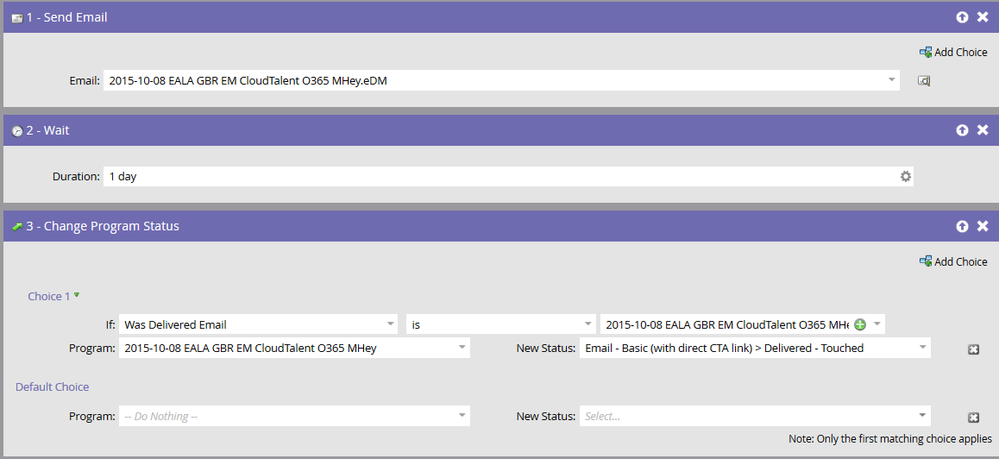The height and width of the screenshot is (459, 999).
Task: Click green plus to add email value
Action: click(x=860, y=324)
